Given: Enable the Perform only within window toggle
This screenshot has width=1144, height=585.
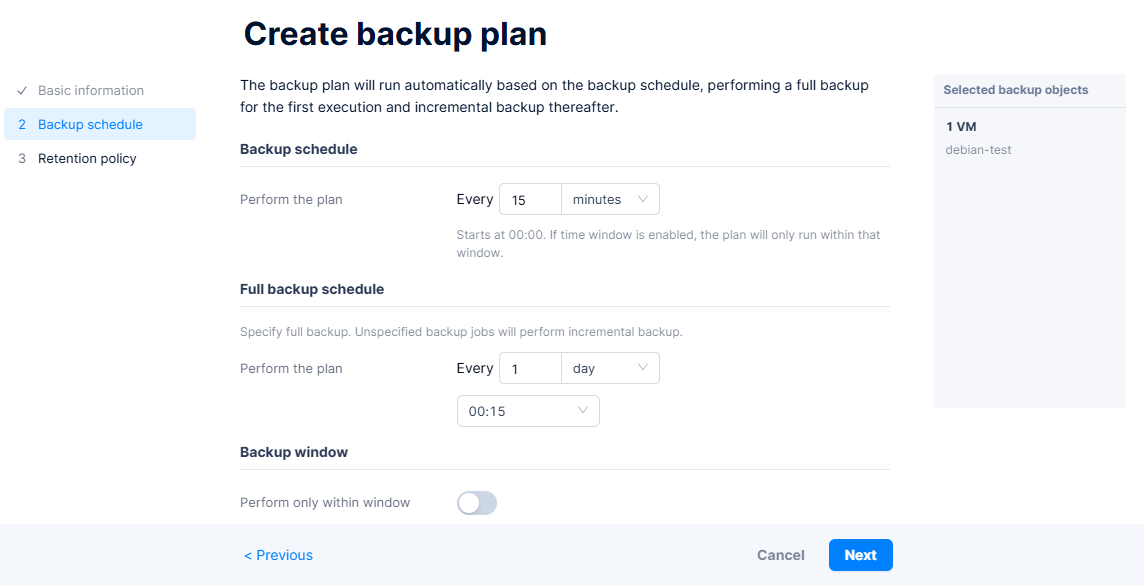Looking at the screenshot, I should coord(477,503).
